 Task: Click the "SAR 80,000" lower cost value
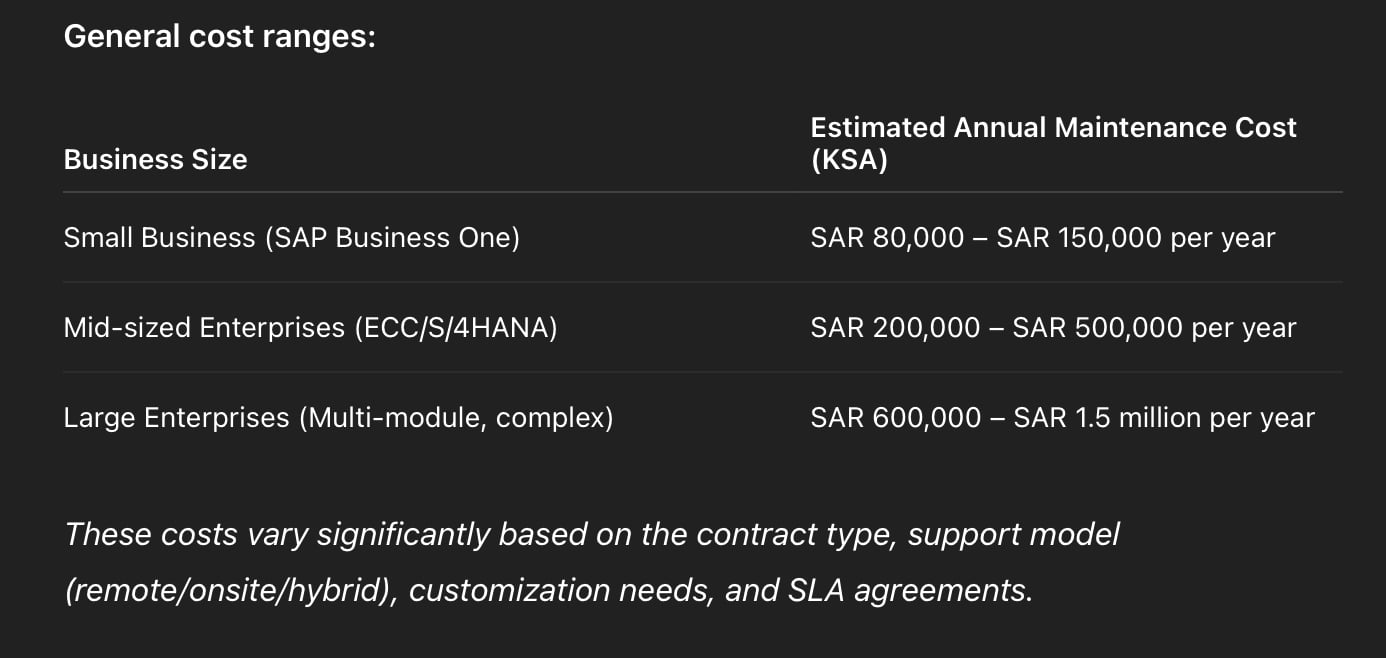(x=887, y=238)
